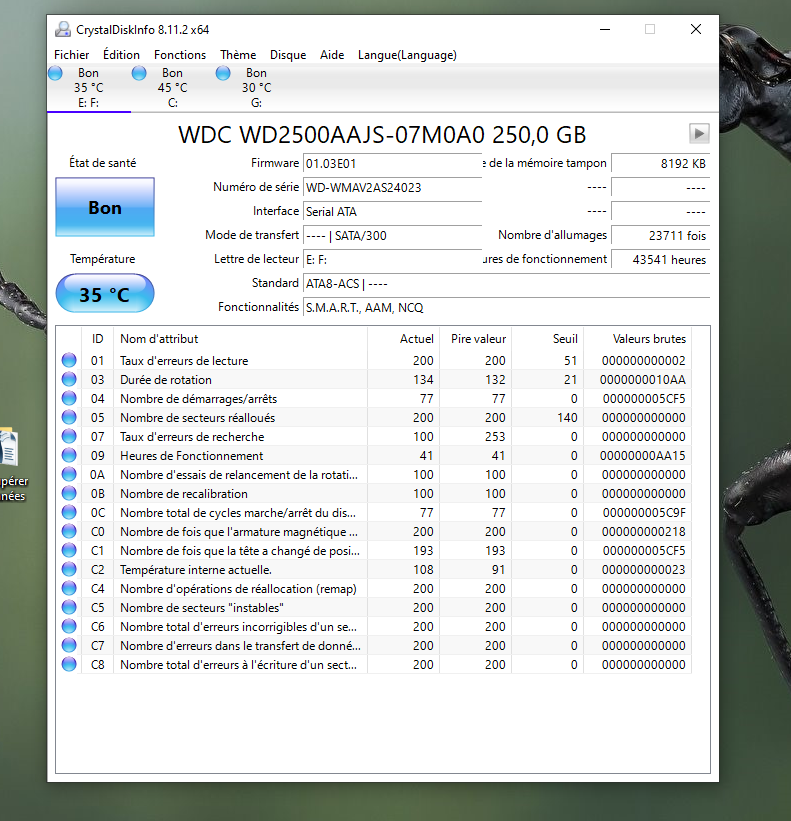791x821 pixels.
Task: Click status icon for attribute C7
Action: 69,645
